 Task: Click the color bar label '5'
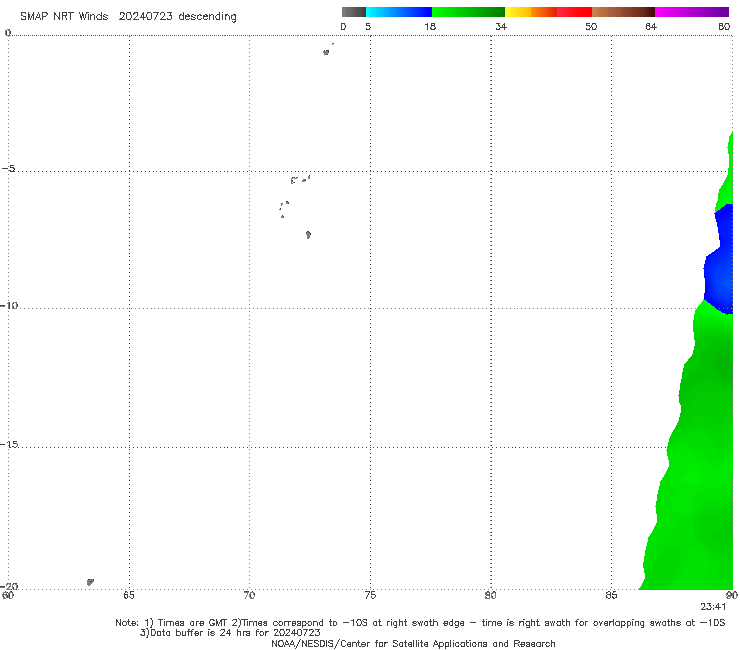point(368,26)
